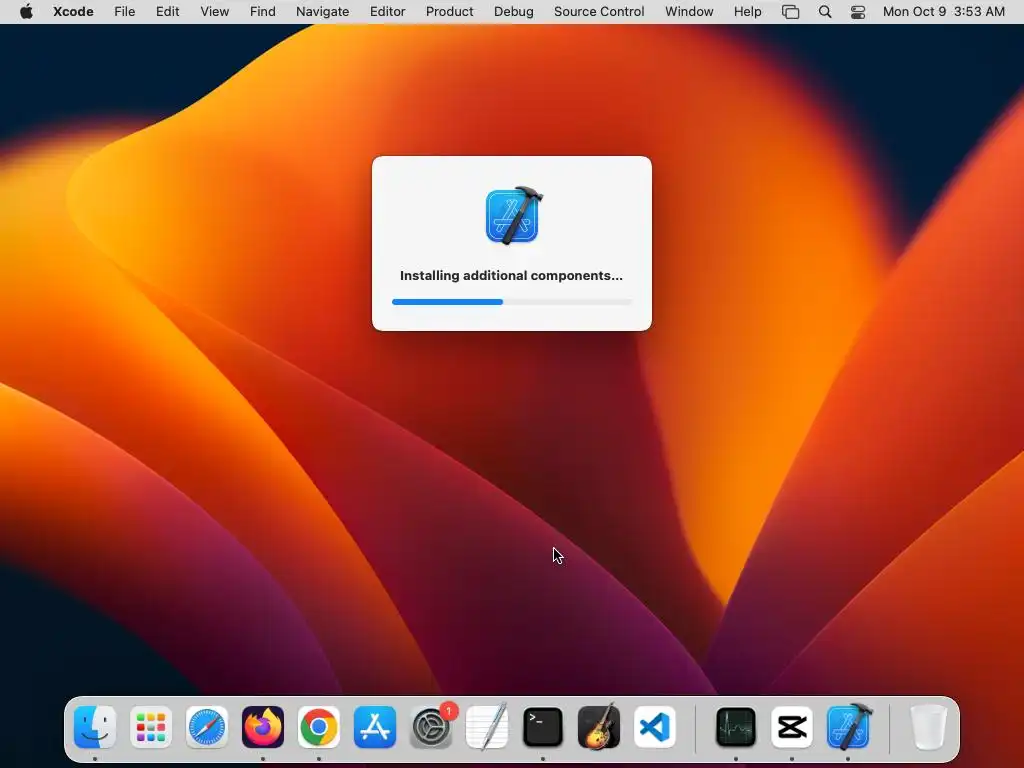Open Google Chrome in the Dock
The height and width of the screenshot is (768, 1024).
319,727
